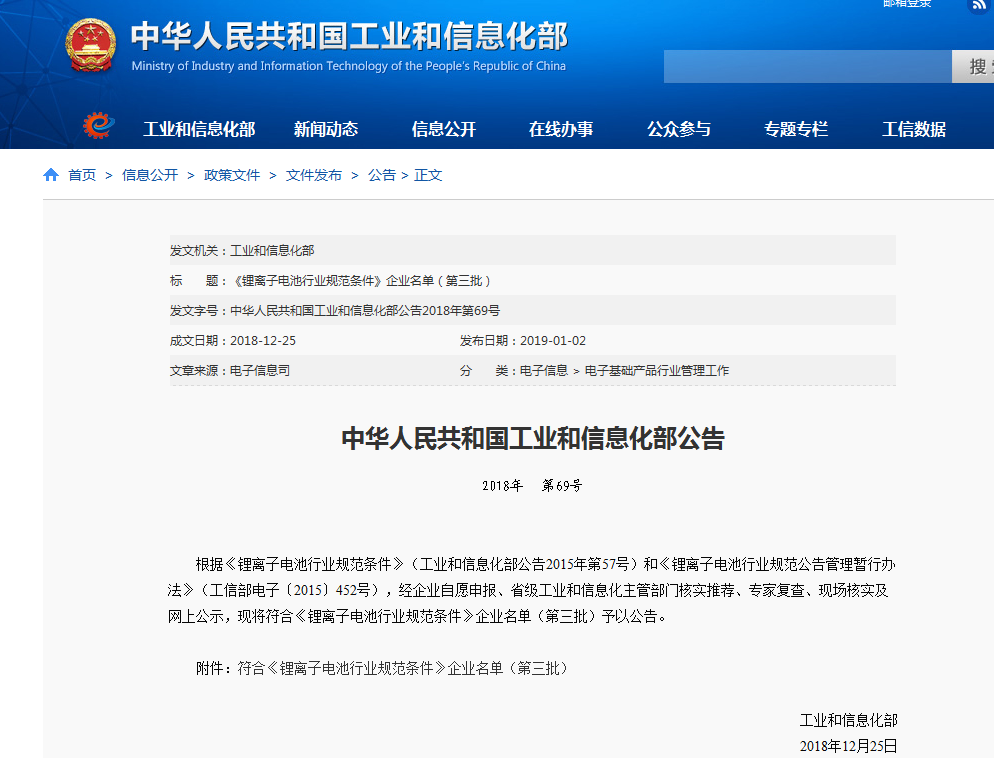The image size is (994, 758).
Task: Click the home icon in breadcrumb
Action: point(51,175)
